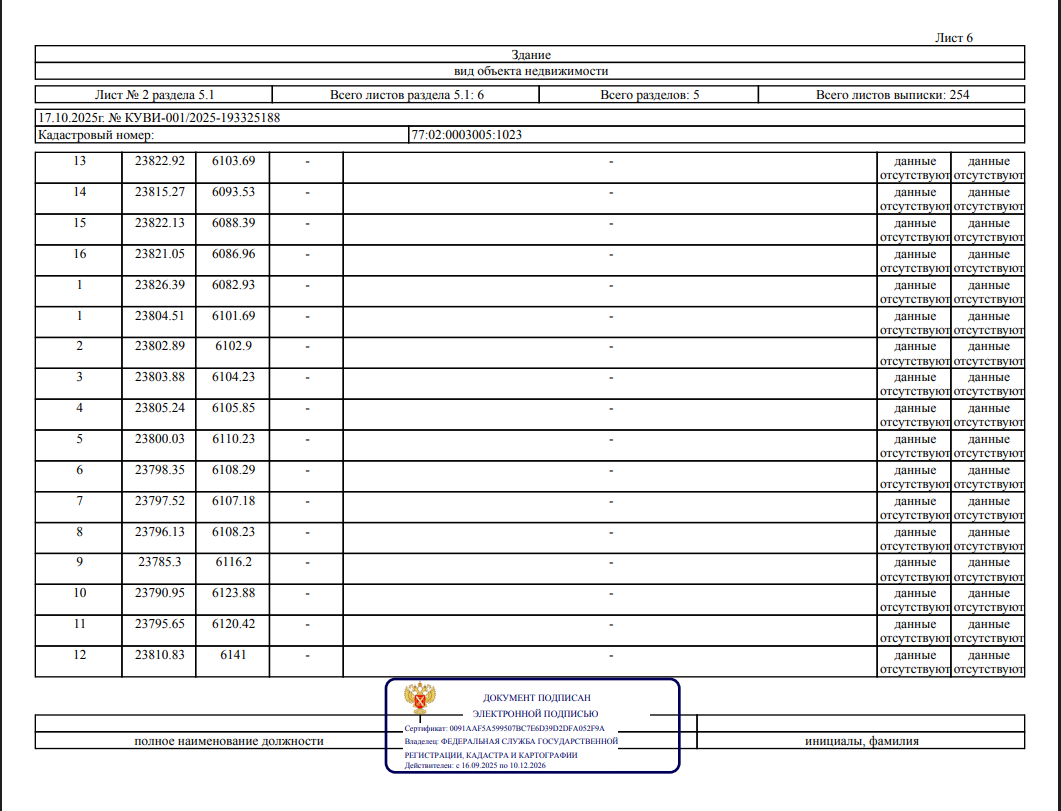Click "РЕГИСТРАЦИИ, КАДАСТРА И КАРТОГРАФИИ" line
1061x811 pixels.
tap(491, 755)
